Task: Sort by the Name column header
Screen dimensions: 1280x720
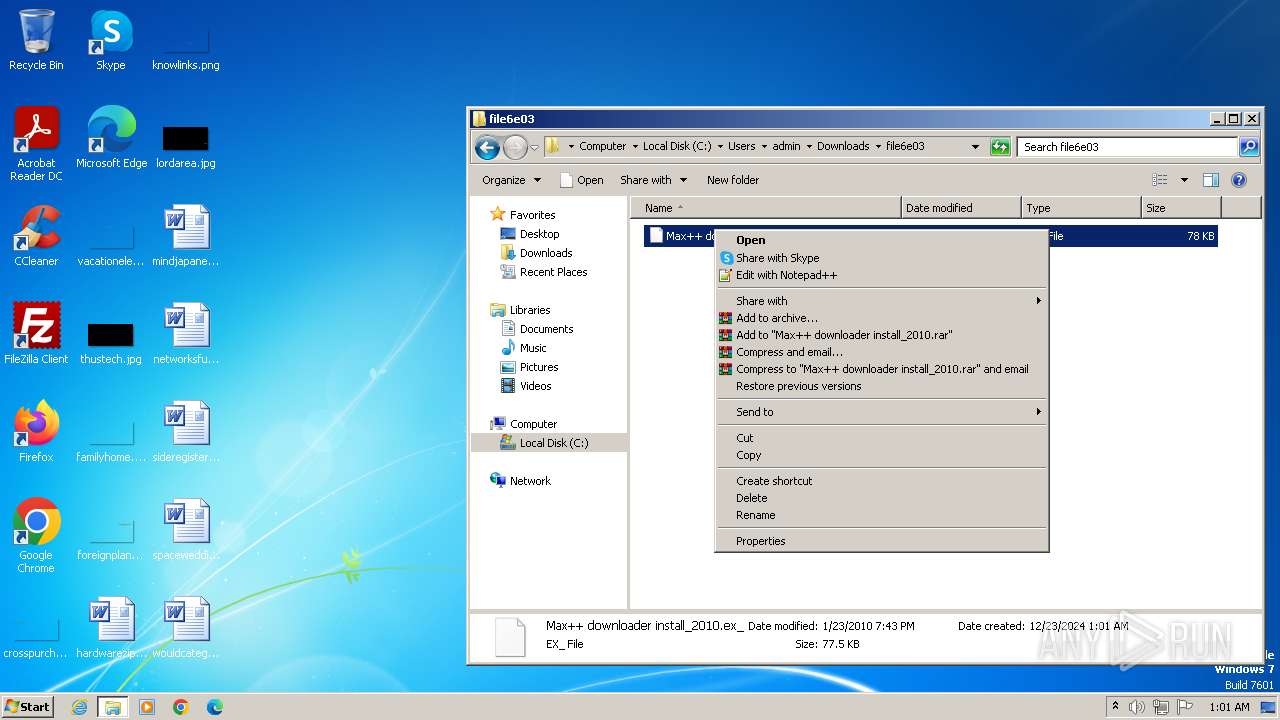Action: coord(766,208)
